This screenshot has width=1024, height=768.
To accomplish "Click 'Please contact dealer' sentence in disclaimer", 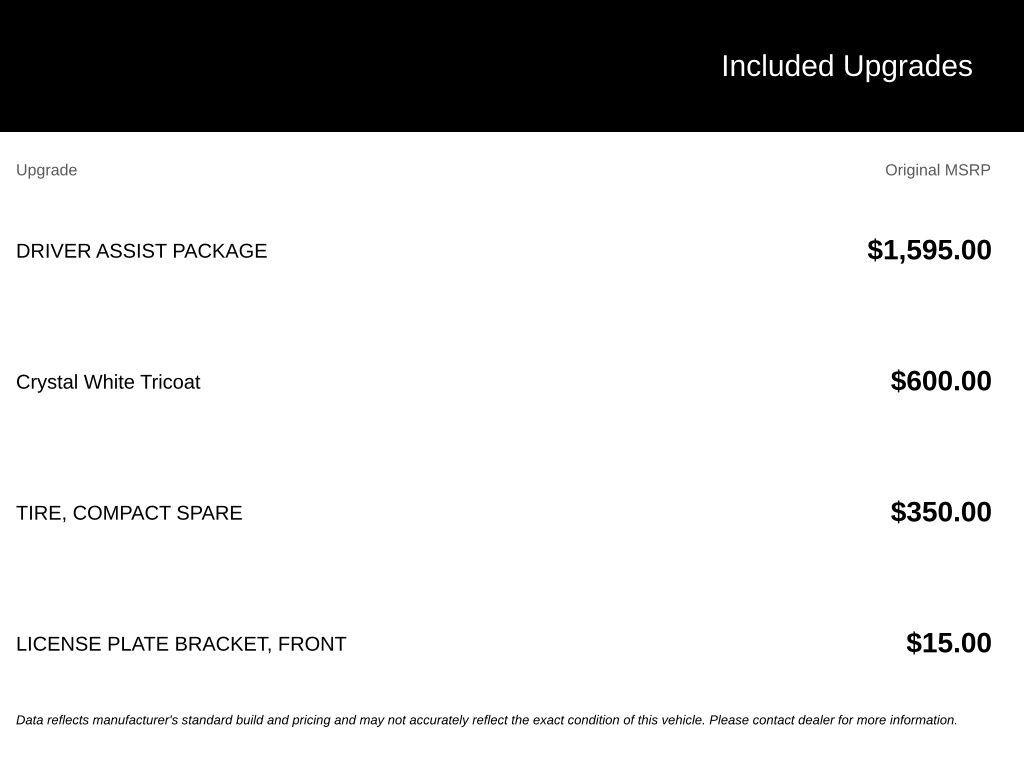I will pos(833,720).
